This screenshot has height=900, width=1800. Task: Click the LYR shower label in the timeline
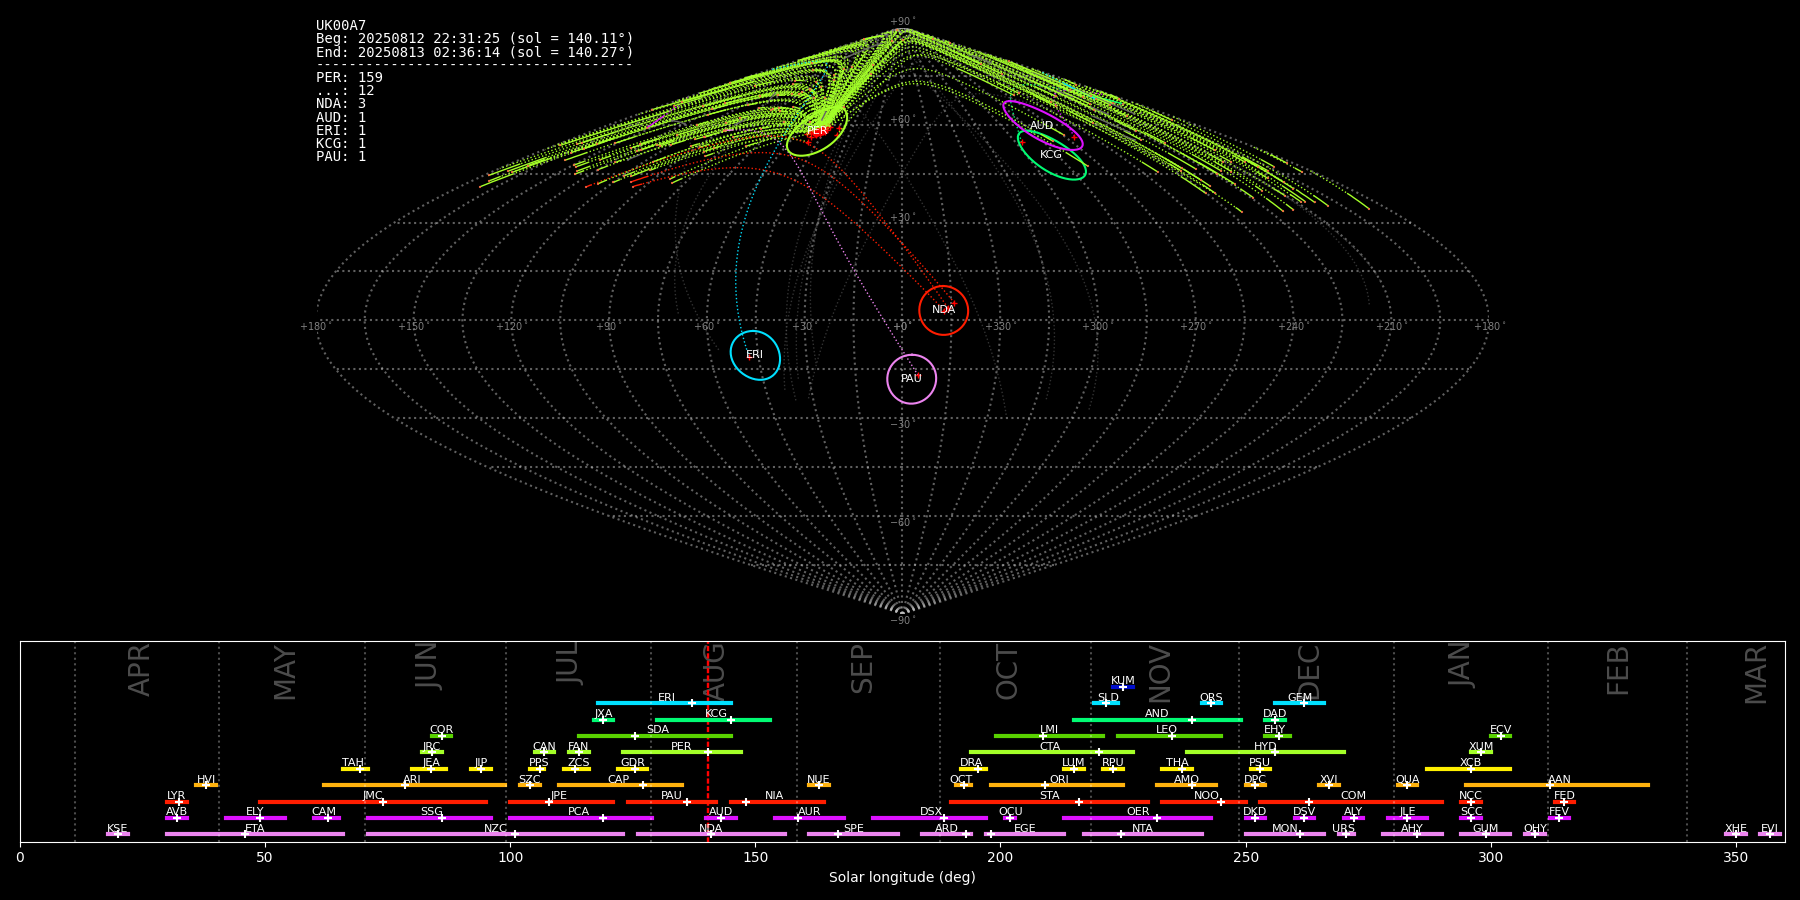point(176,796)
